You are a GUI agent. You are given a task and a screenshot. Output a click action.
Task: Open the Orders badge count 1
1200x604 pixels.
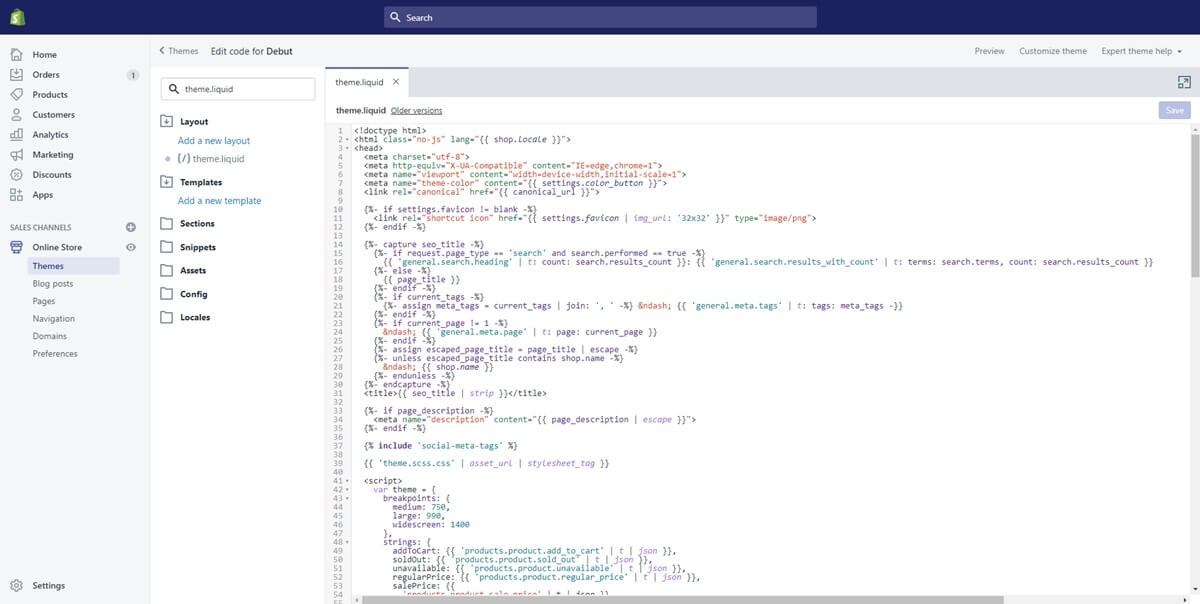pos(132,75)
